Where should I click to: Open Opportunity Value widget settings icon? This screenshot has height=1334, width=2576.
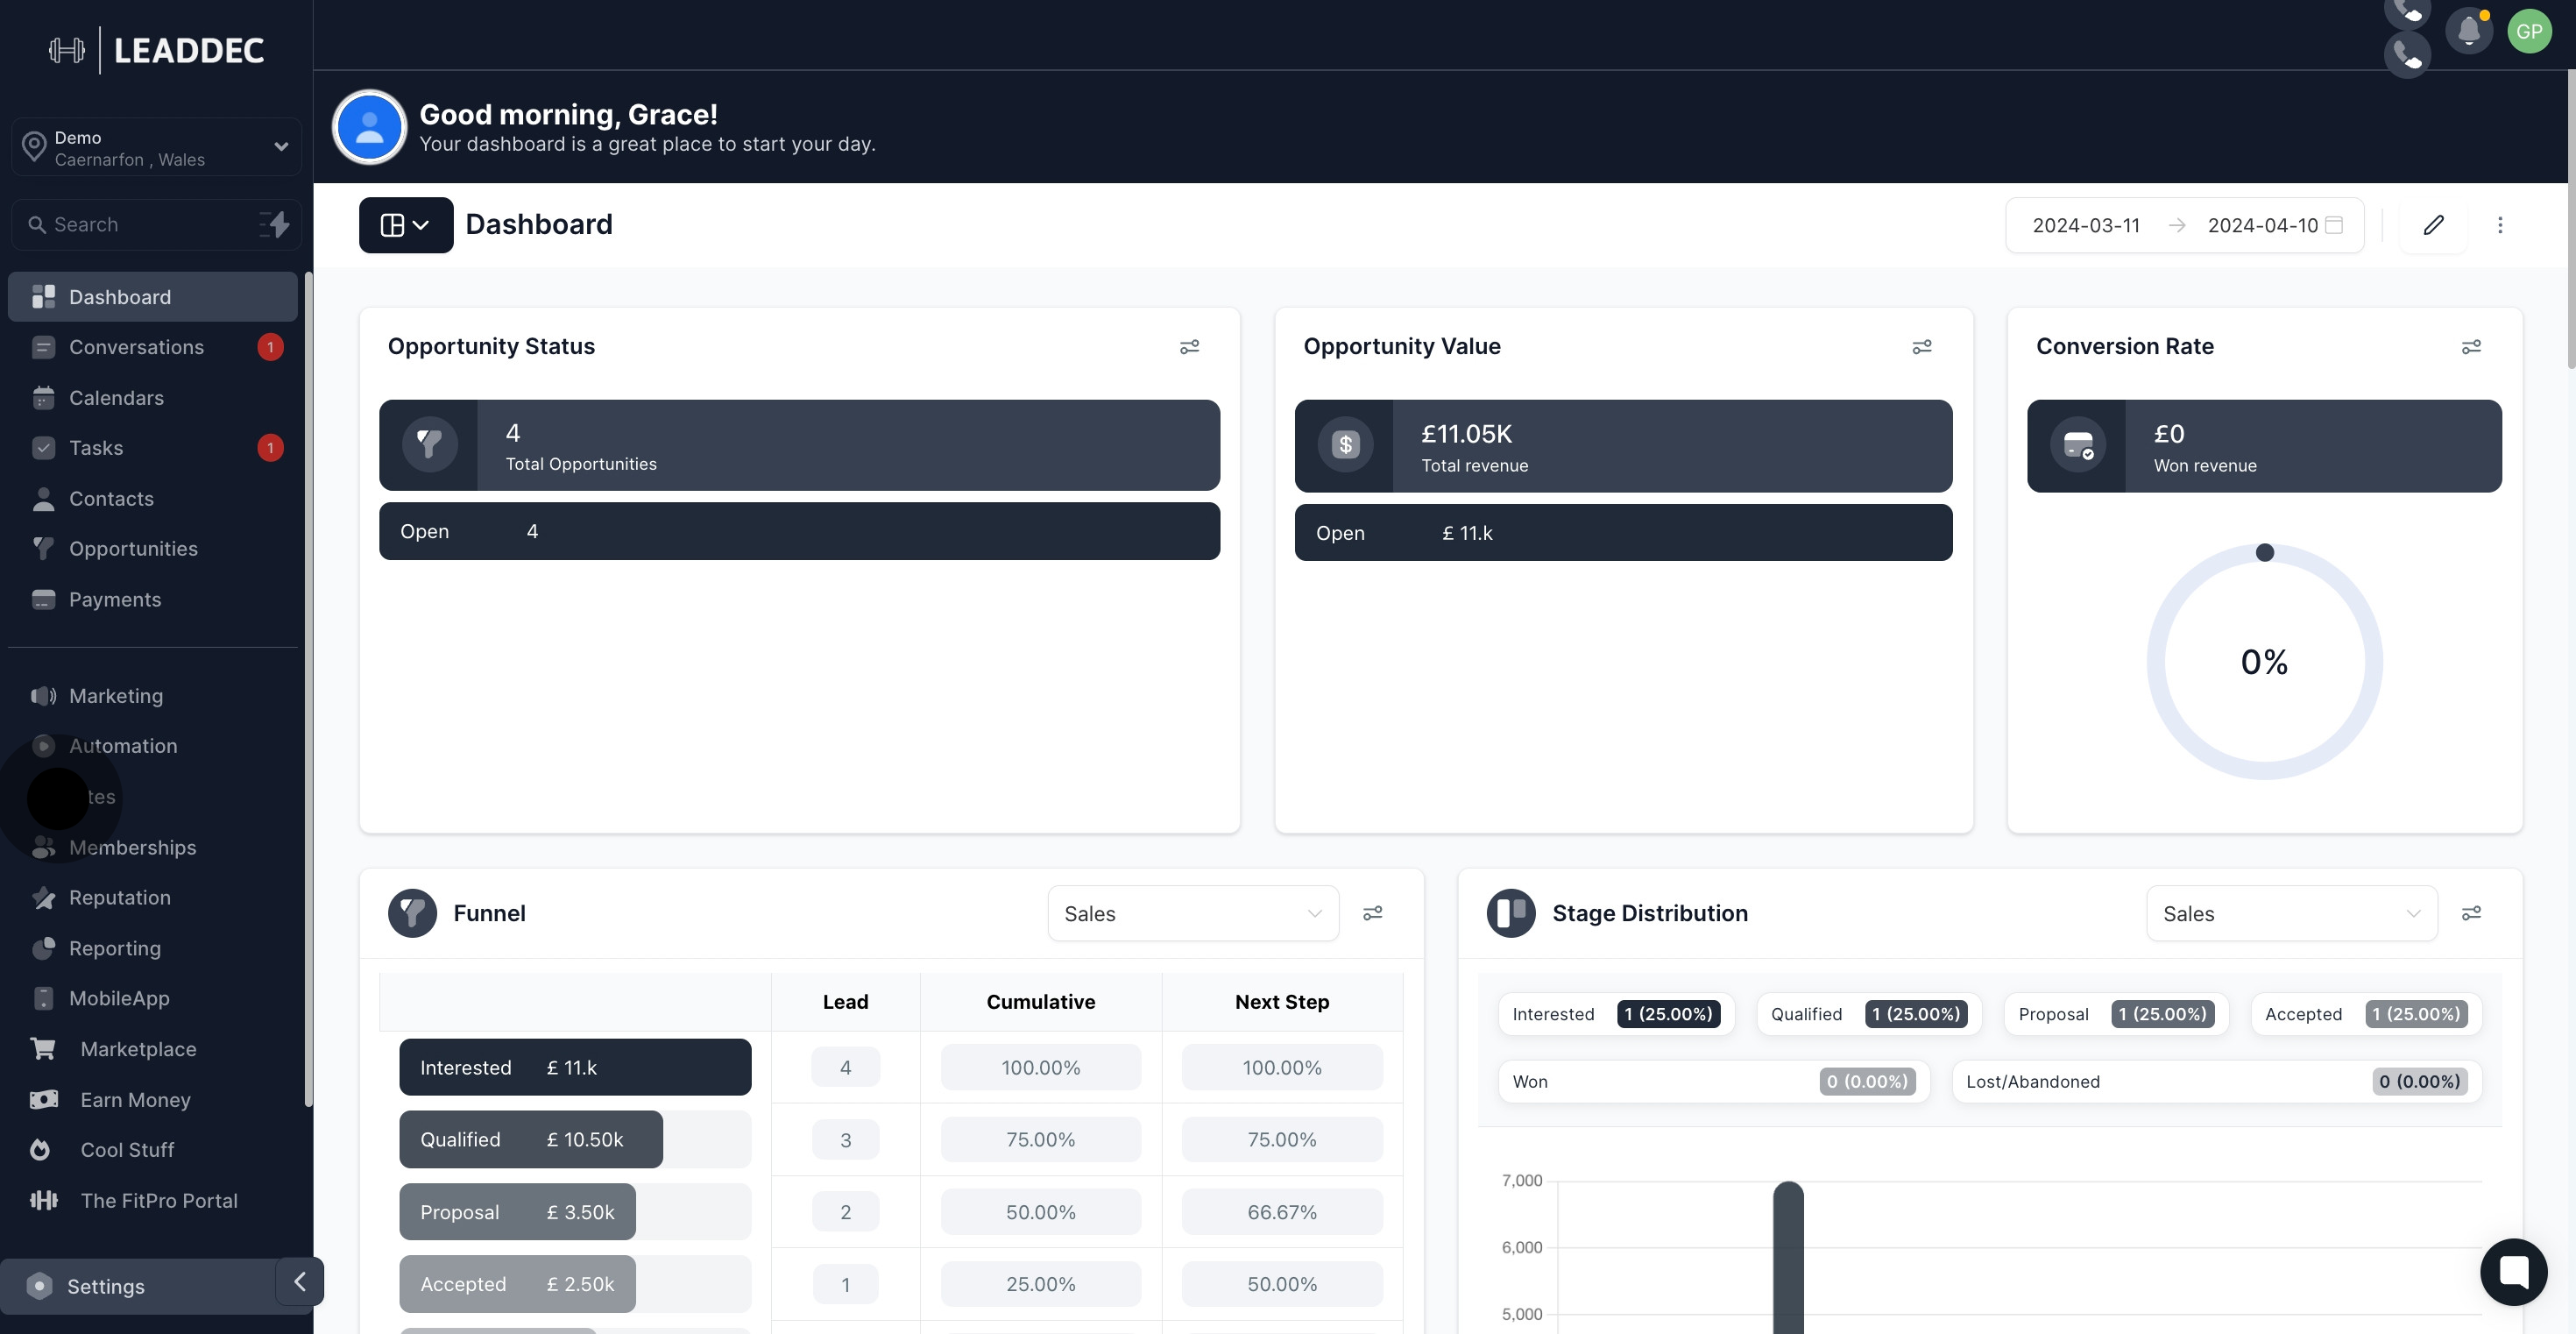click(x=1922, y=347)
